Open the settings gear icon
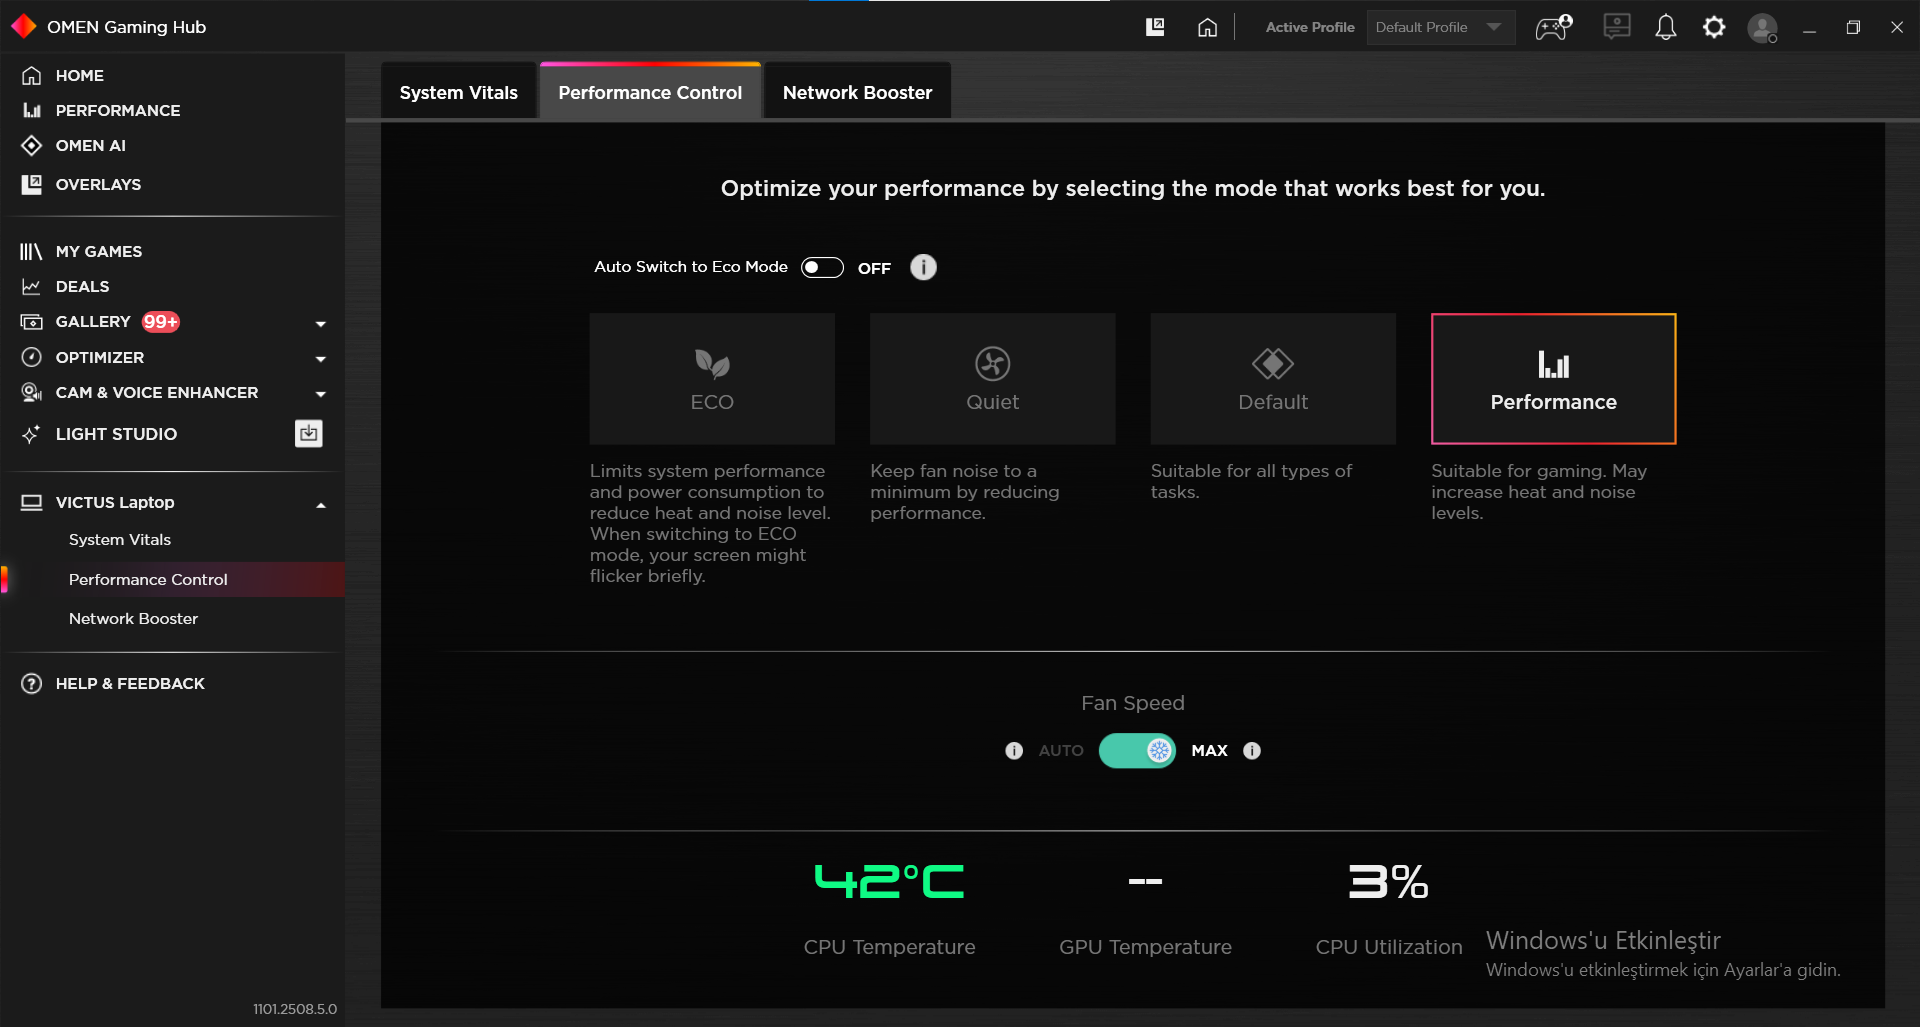1920x1027 pixels. pos(1714,27)
